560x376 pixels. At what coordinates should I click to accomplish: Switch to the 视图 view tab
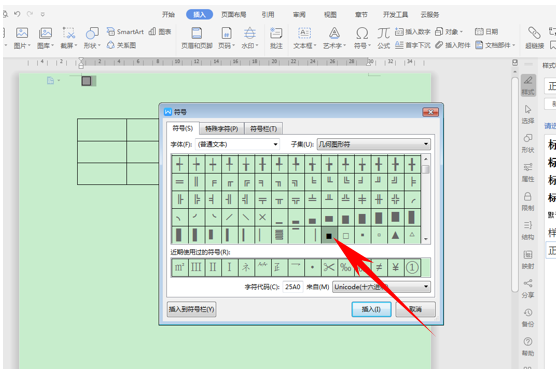tap(330, 15)
